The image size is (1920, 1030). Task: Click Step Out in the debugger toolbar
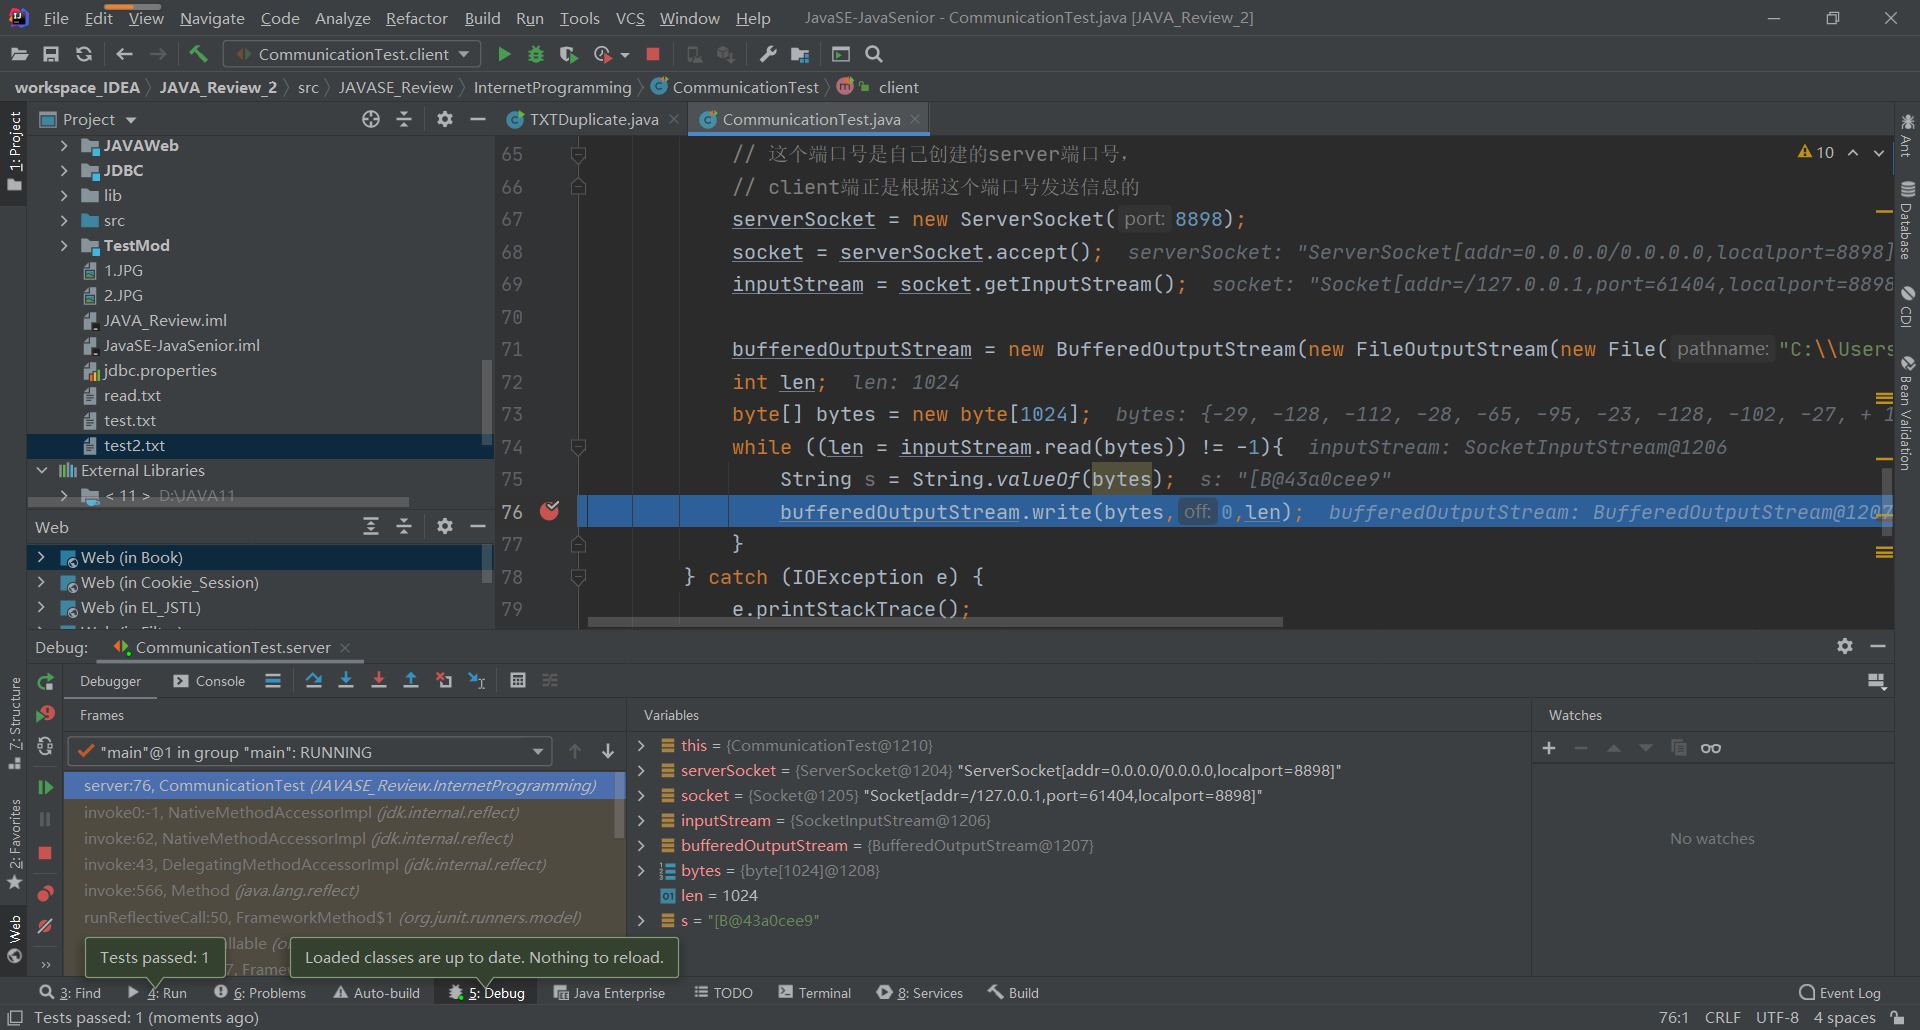[x=411, y=680]
